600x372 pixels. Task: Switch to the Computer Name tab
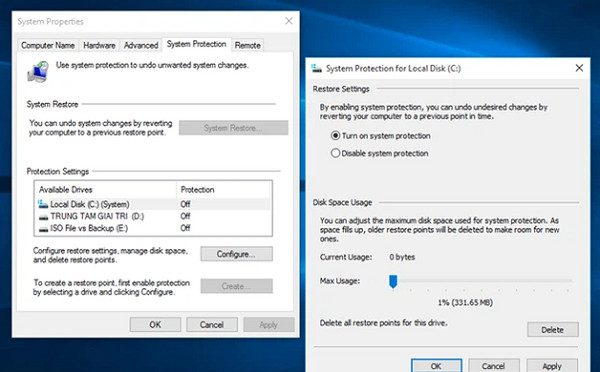tap(48, 45)
